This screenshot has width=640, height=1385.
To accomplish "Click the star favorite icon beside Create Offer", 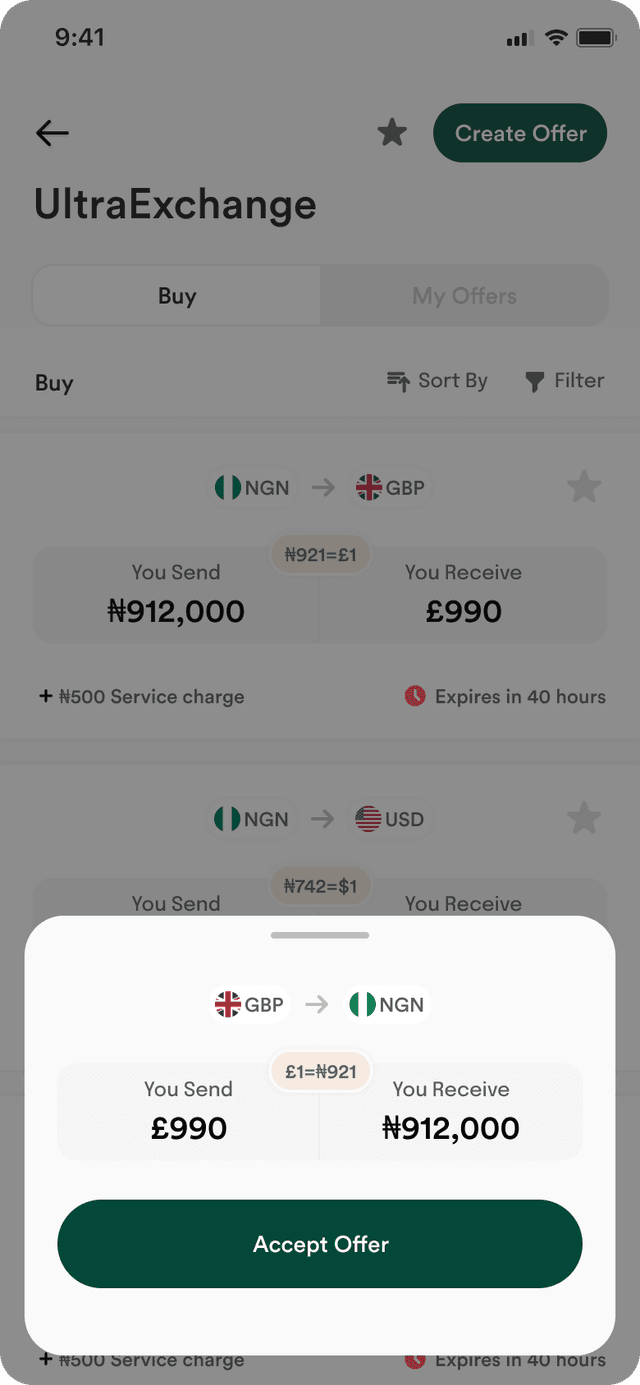I will [392, 133].
